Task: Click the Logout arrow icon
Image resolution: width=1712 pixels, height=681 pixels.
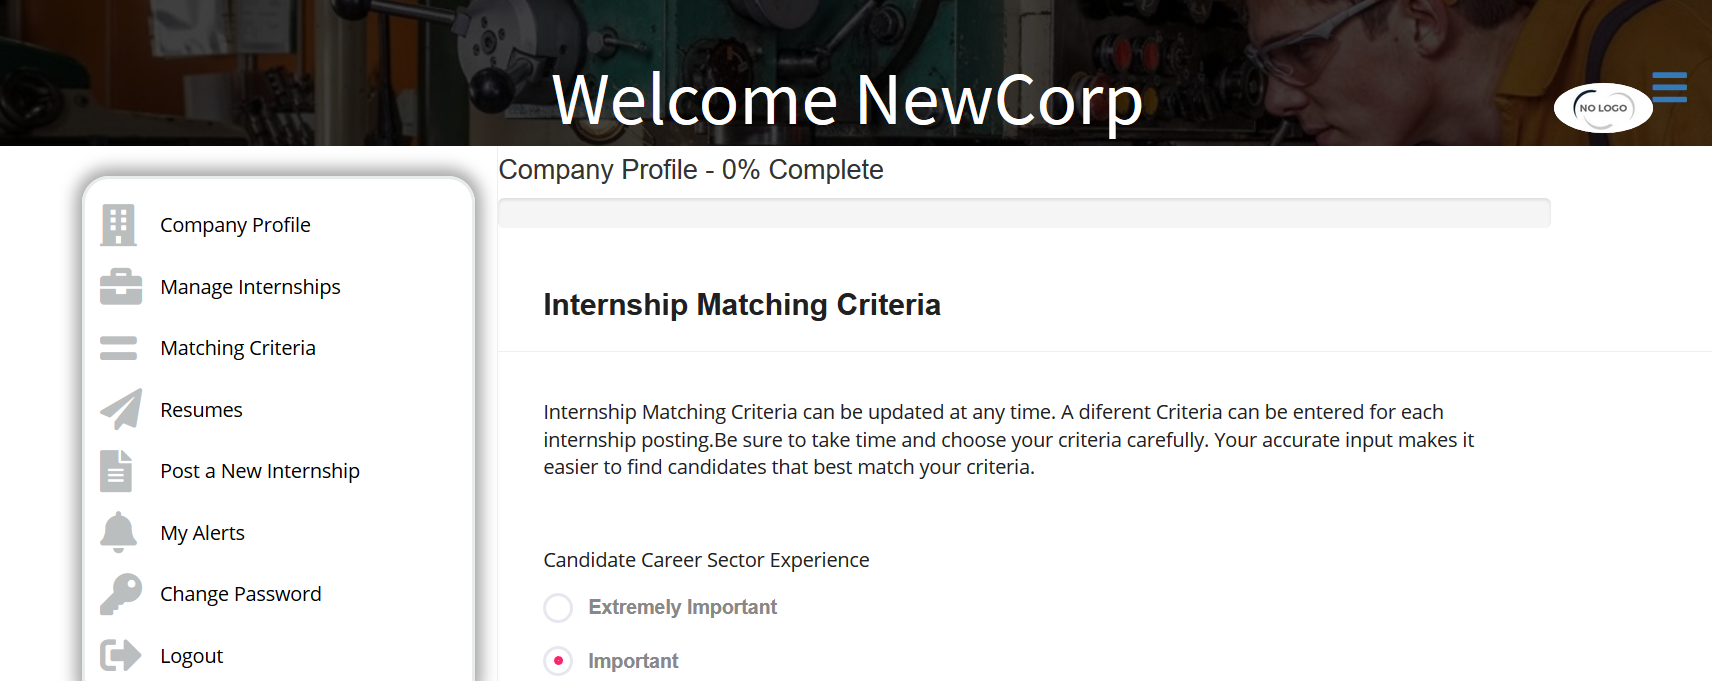Action: (121, 655)
